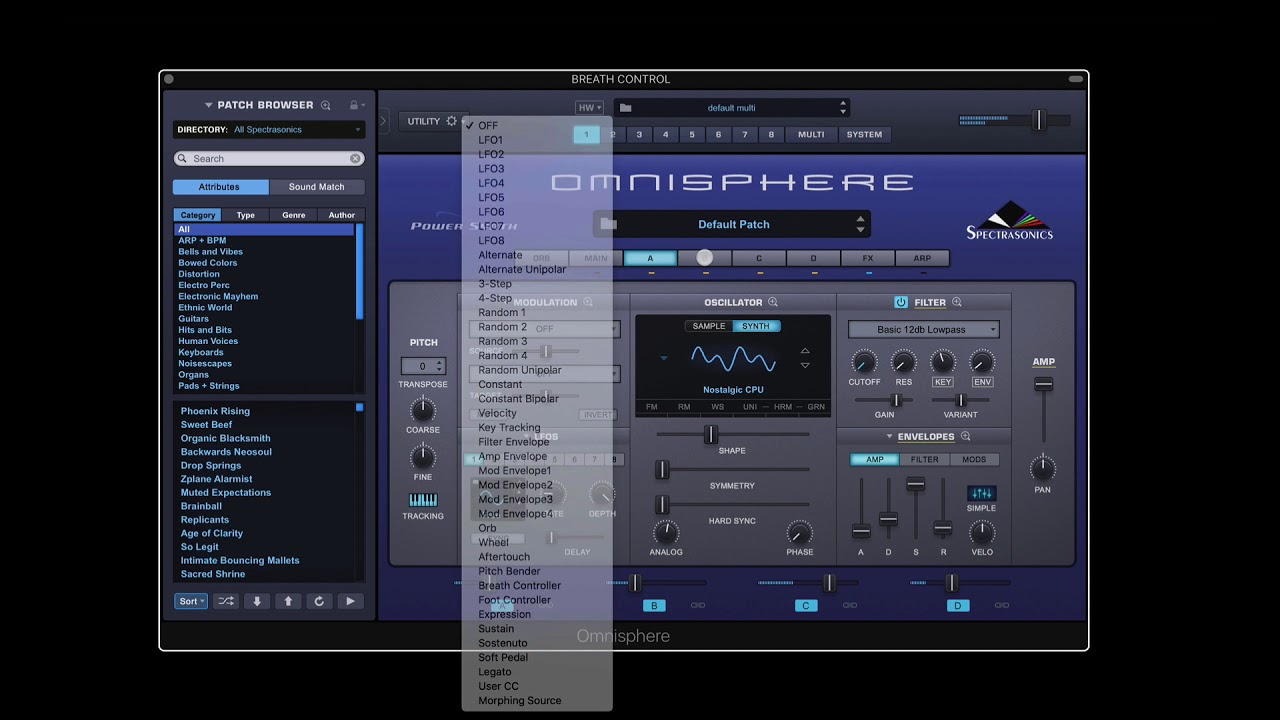Click the SYSTEM button
This screenshot has height=720, width=1280.
pos(864,134)
